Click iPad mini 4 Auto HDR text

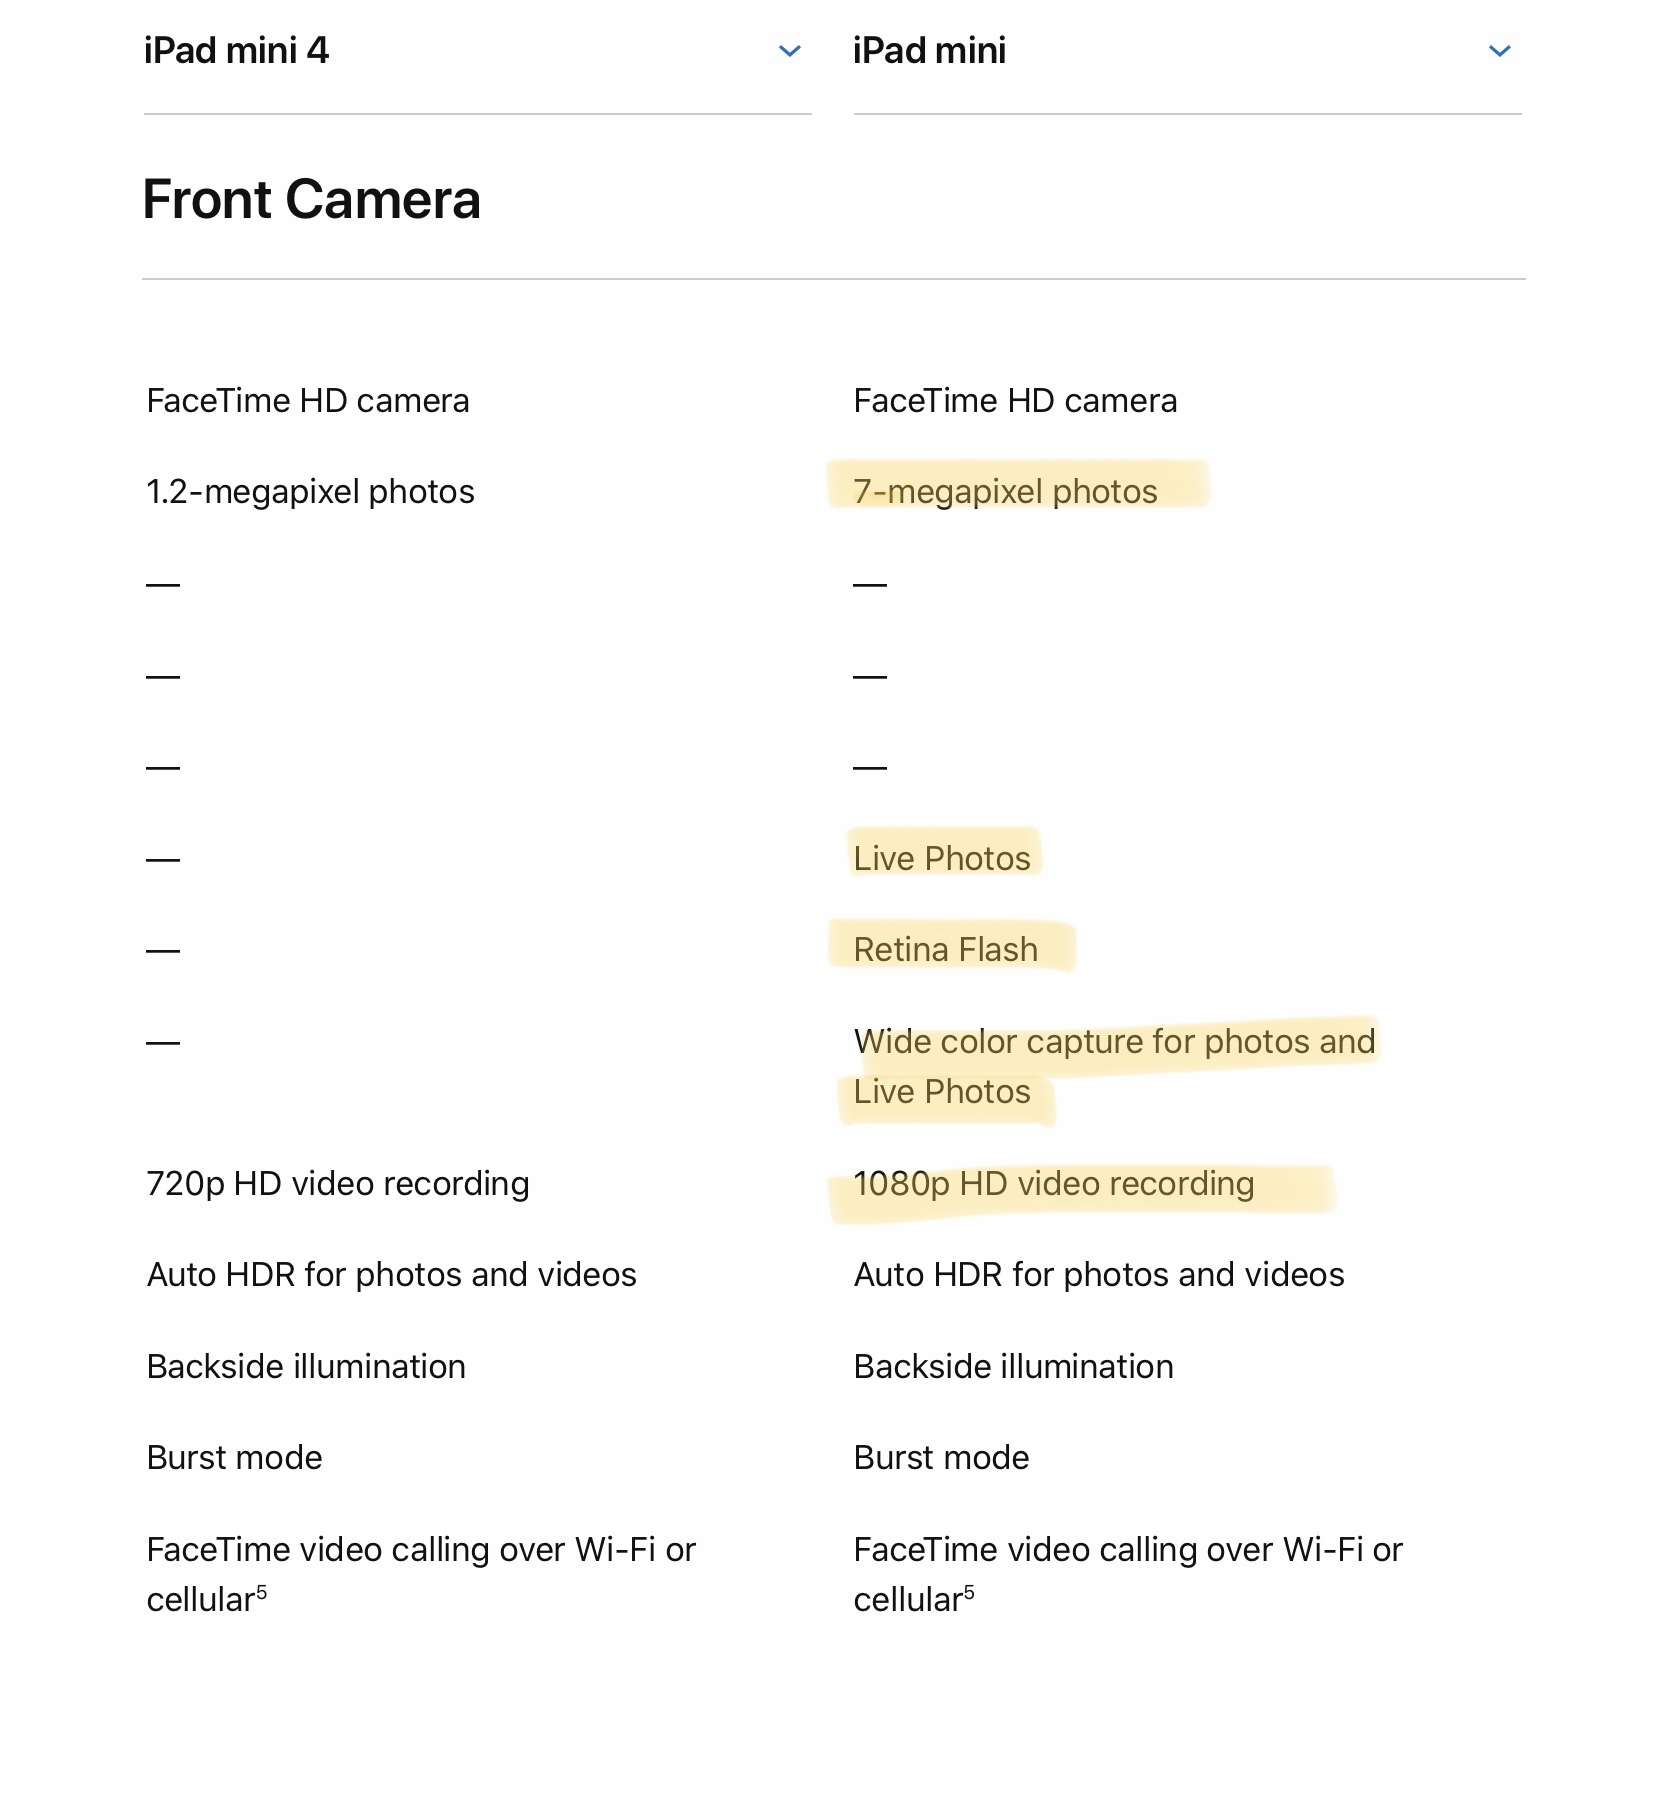tap(391, 1274)
